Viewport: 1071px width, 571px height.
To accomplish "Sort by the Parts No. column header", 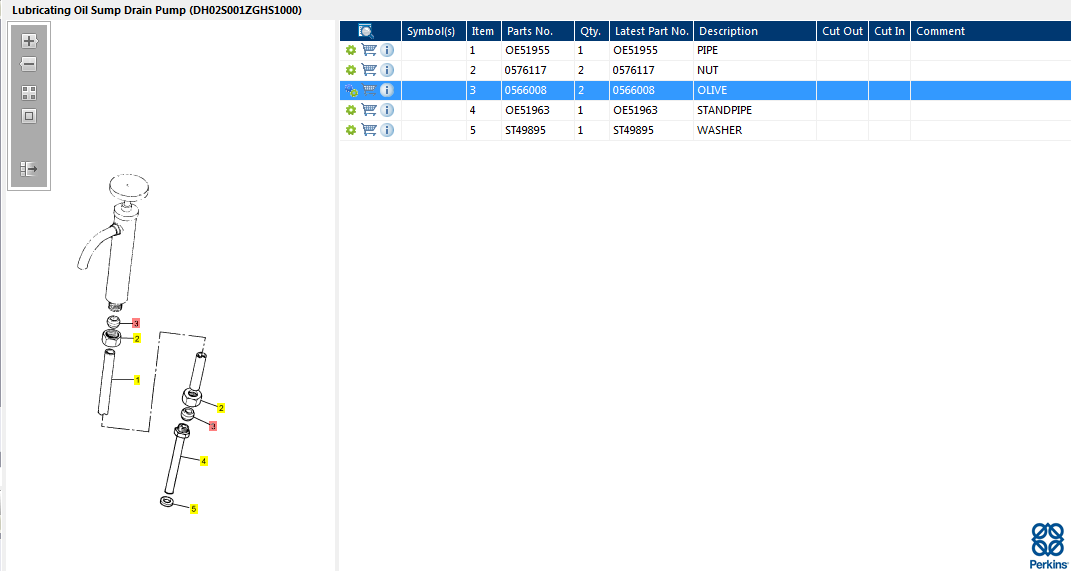I will click(x=538, y=31).
